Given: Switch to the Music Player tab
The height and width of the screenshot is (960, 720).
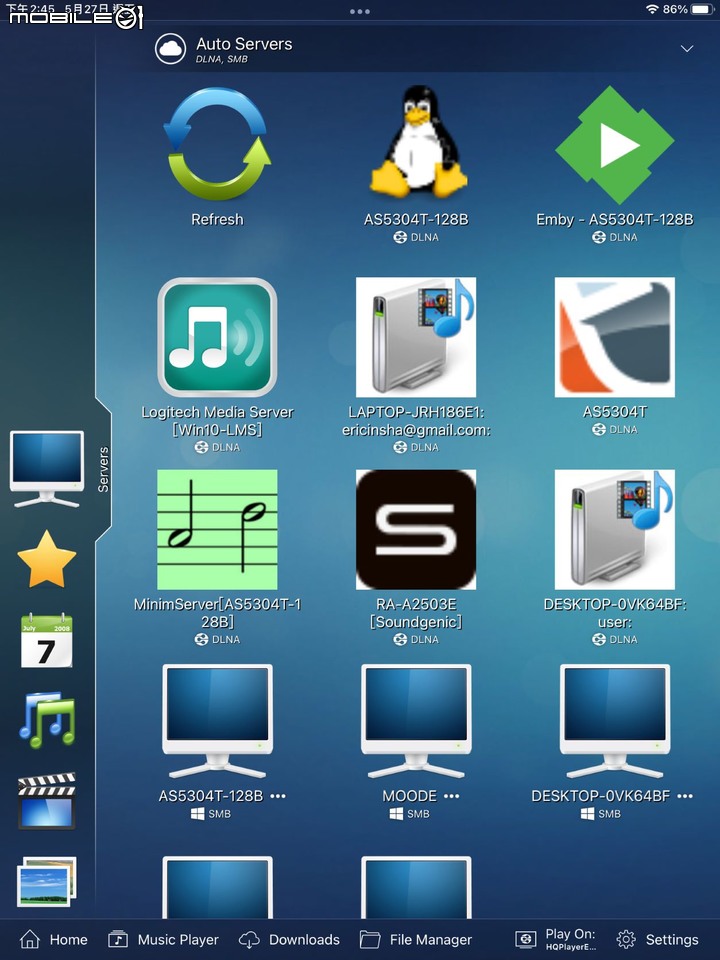Looking at the screenshot, I should [x=163, y=939].
